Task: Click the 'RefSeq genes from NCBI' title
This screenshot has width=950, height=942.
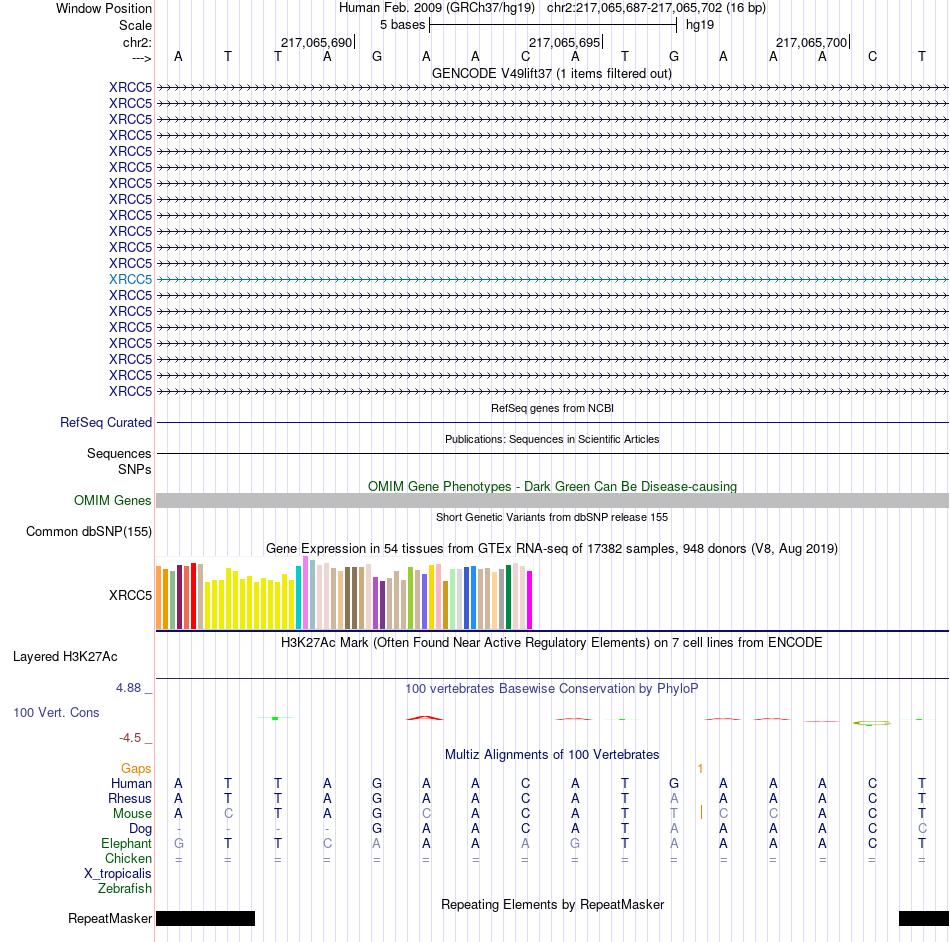Action: (x=553, y=408)
